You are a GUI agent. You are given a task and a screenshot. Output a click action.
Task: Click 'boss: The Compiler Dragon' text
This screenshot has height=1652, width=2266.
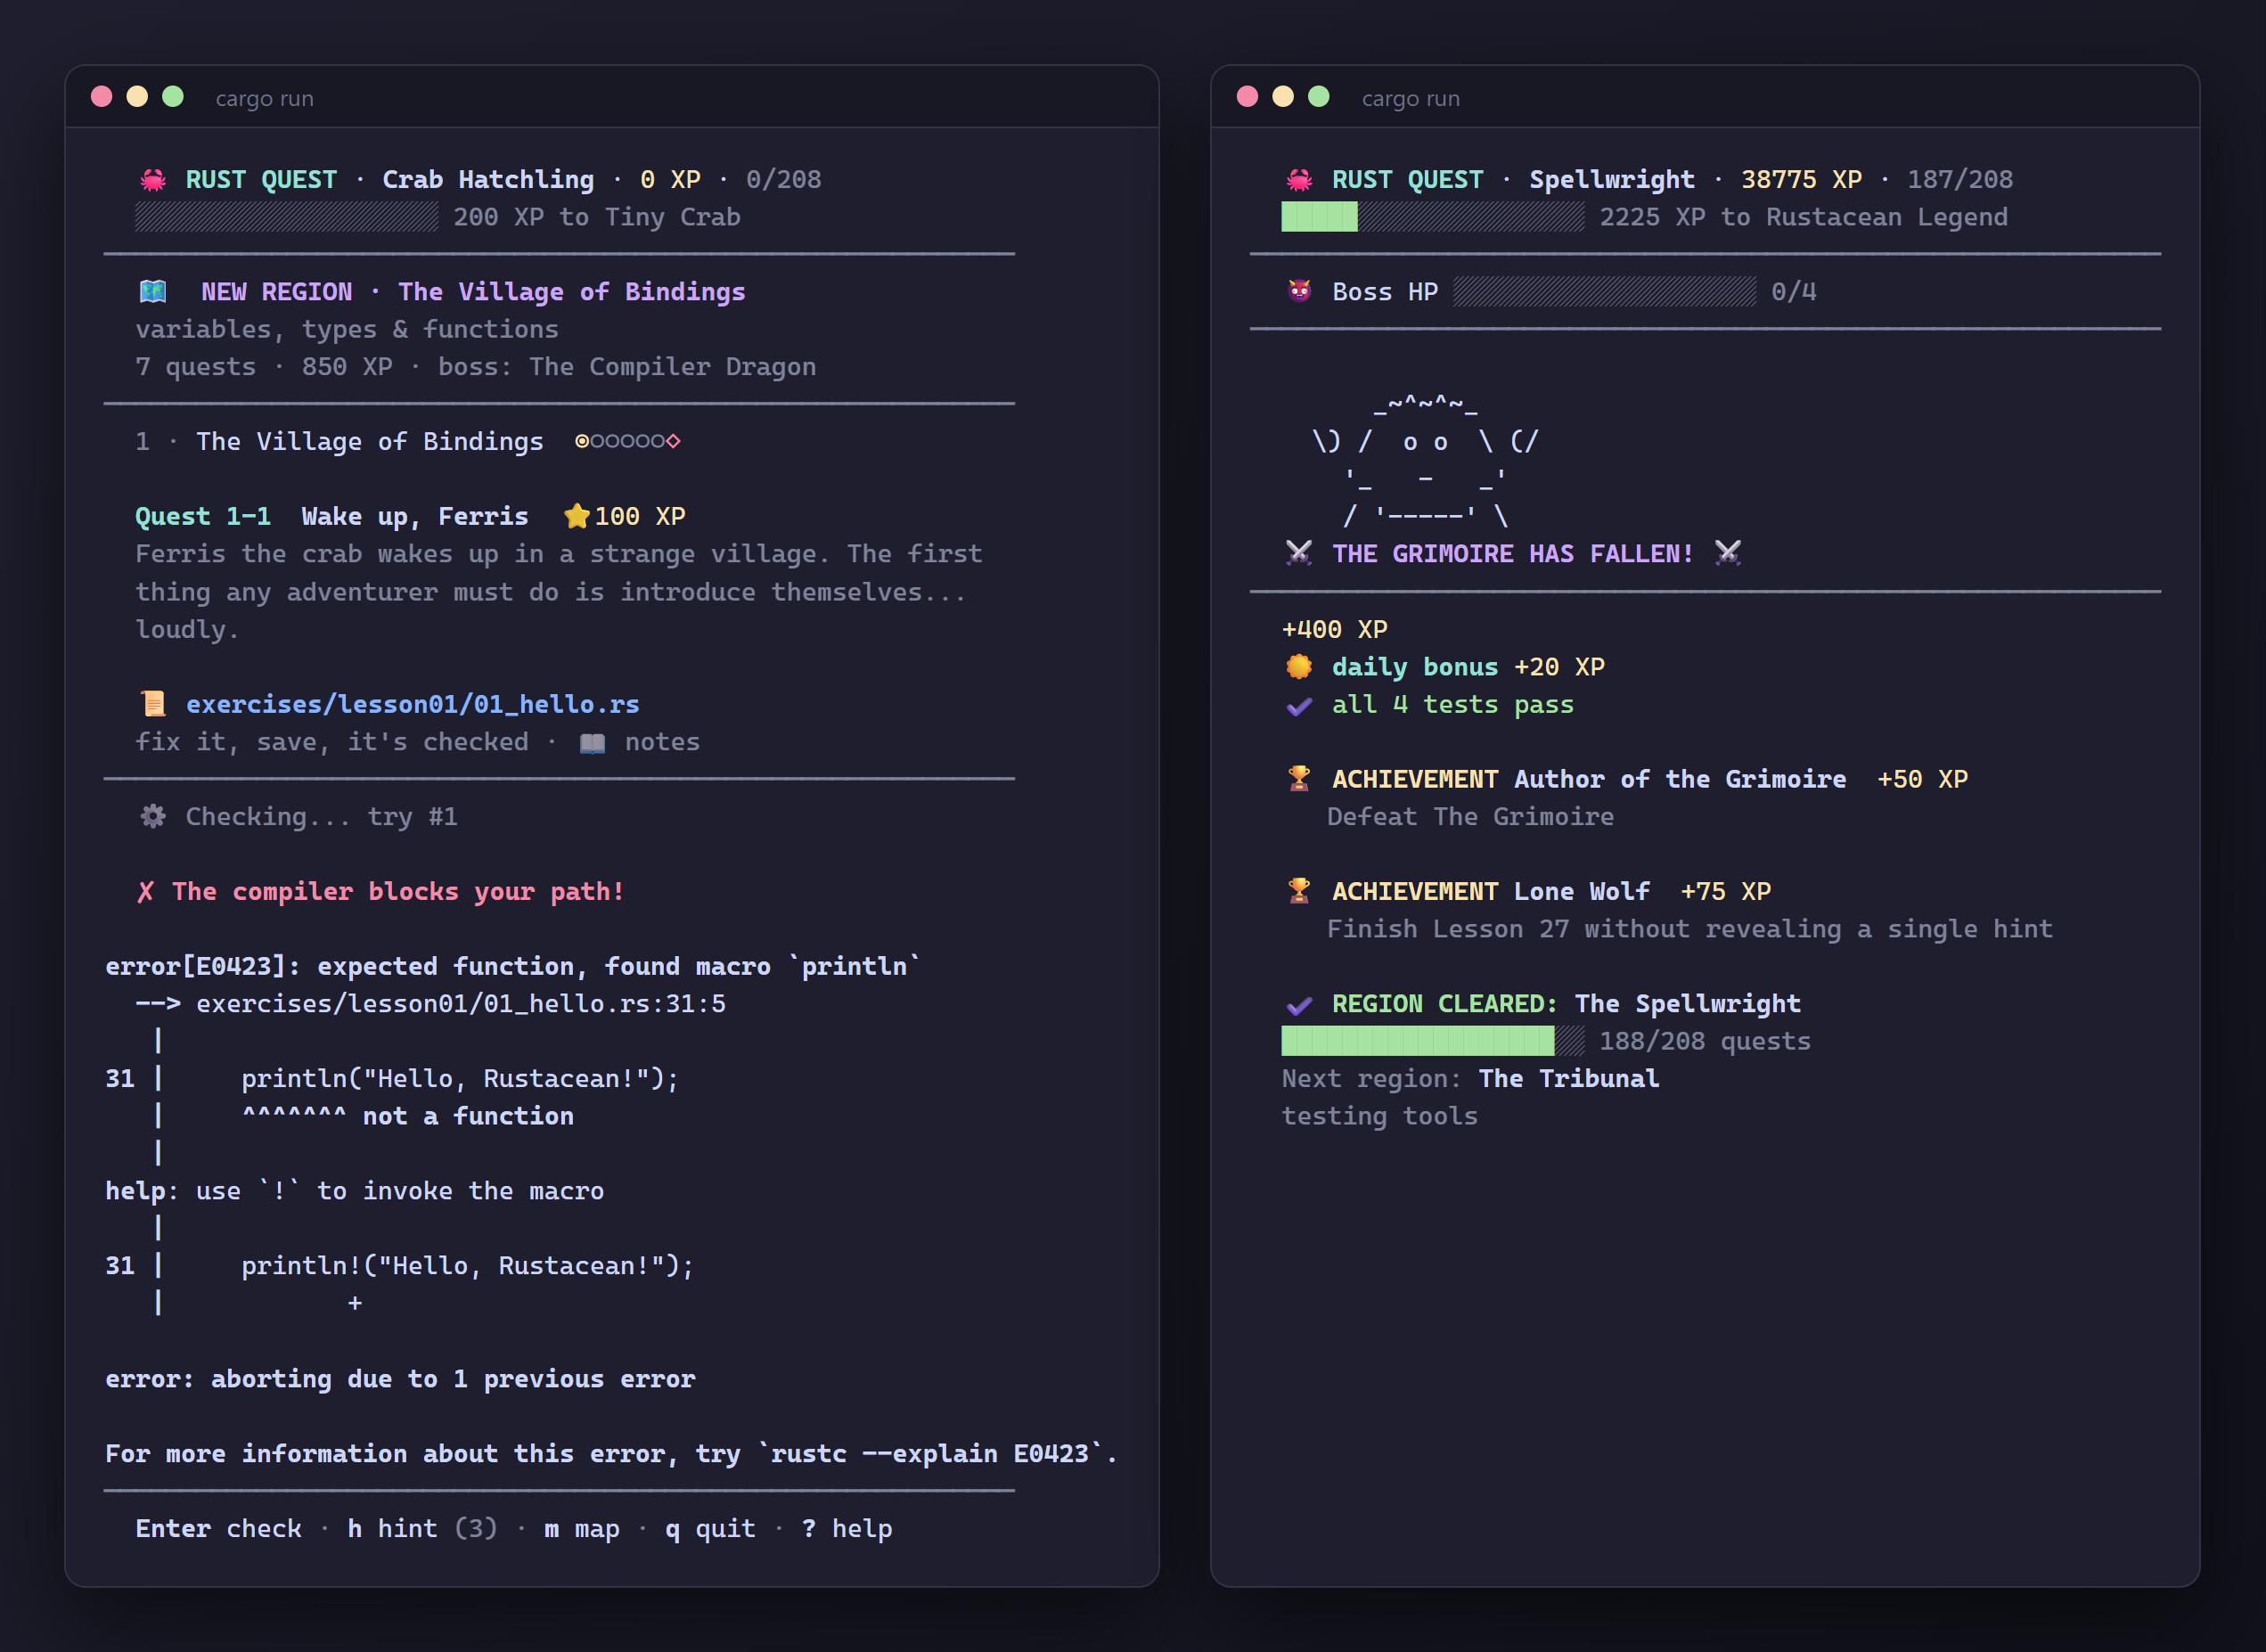627,367
